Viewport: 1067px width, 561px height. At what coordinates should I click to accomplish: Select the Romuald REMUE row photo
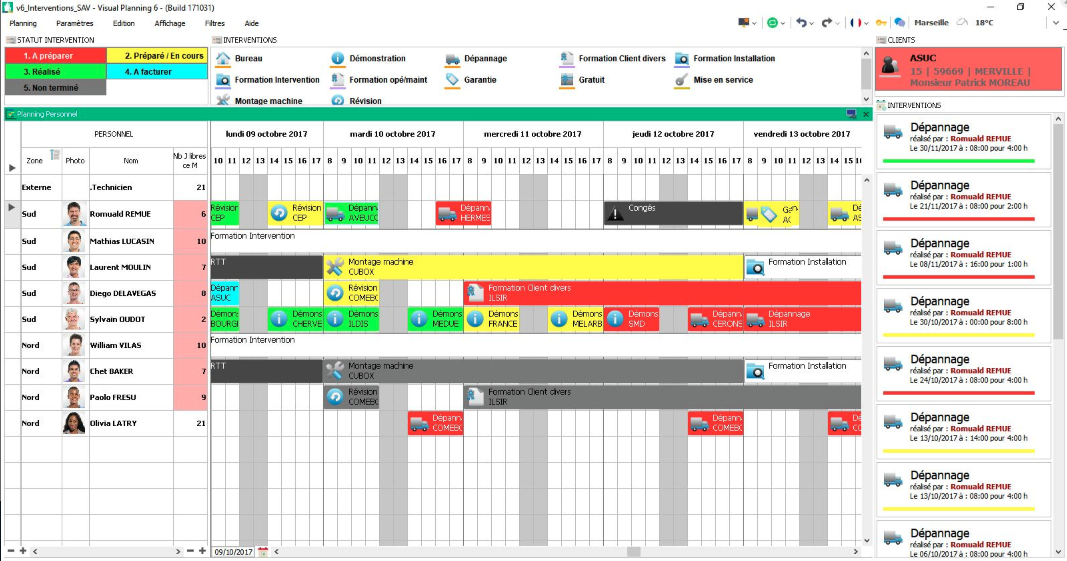pos(75,214)
